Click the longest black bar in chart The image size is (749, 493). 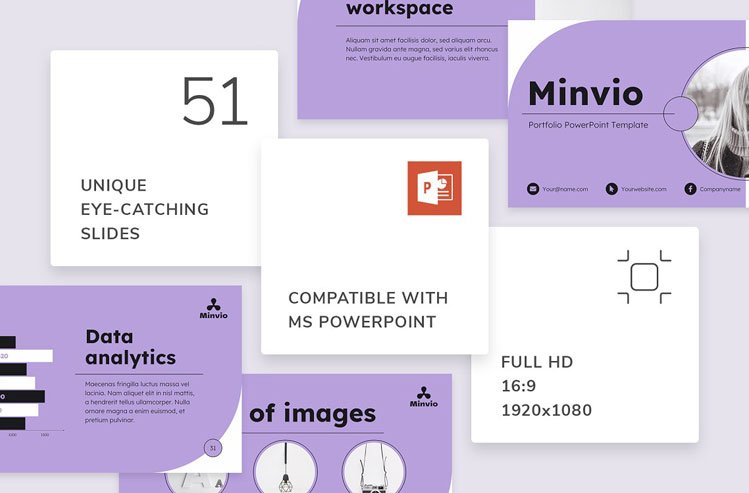(x=22, y=397)
